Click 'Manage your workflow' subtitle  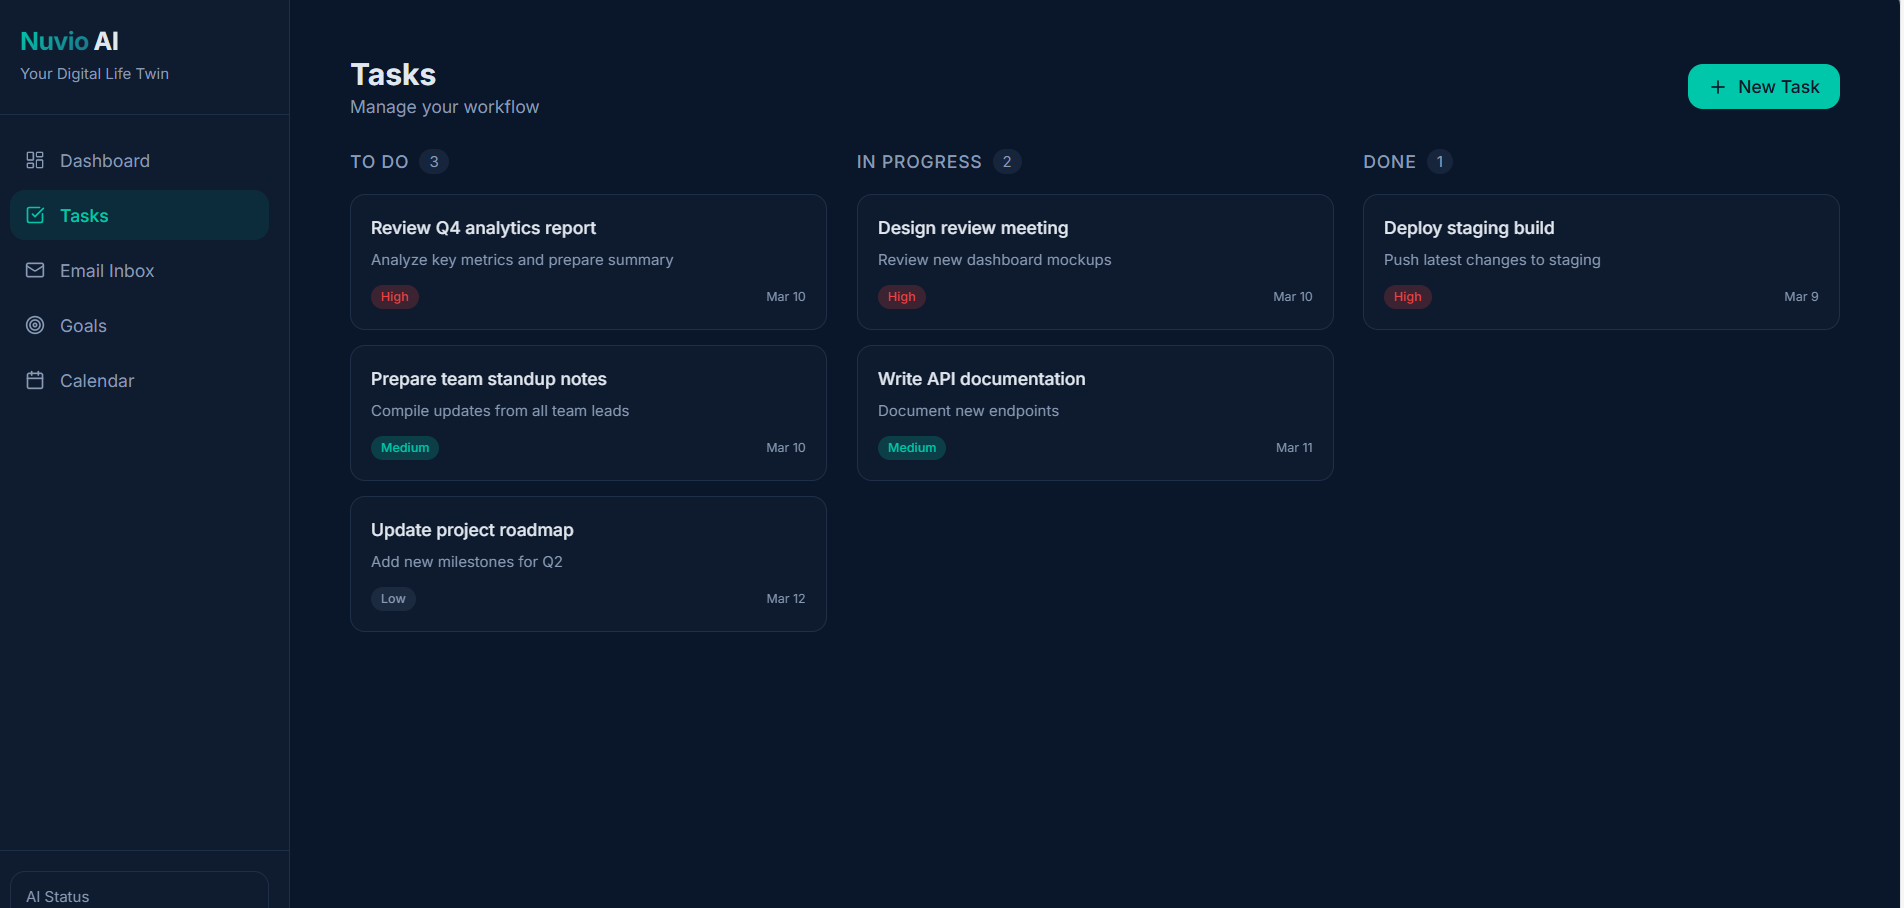[444, 107]
